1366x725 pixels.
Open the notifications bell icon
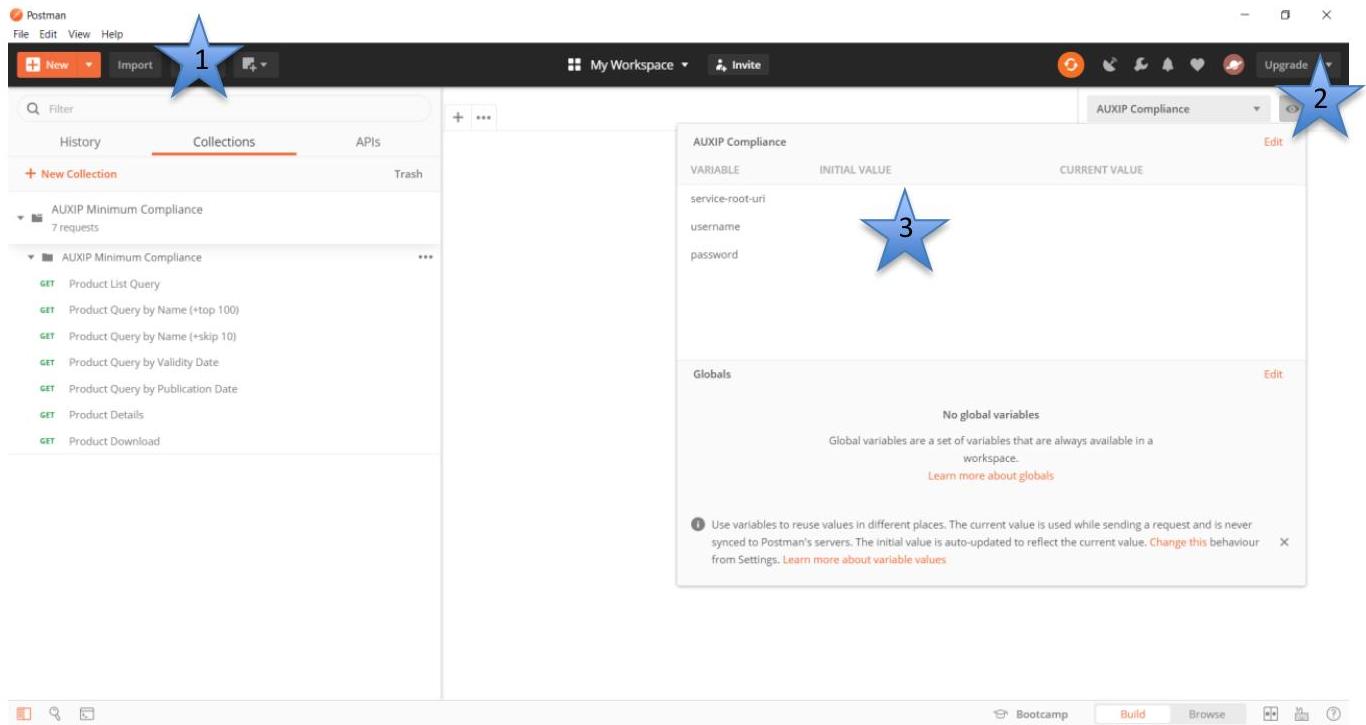[x=1167, y=65]
